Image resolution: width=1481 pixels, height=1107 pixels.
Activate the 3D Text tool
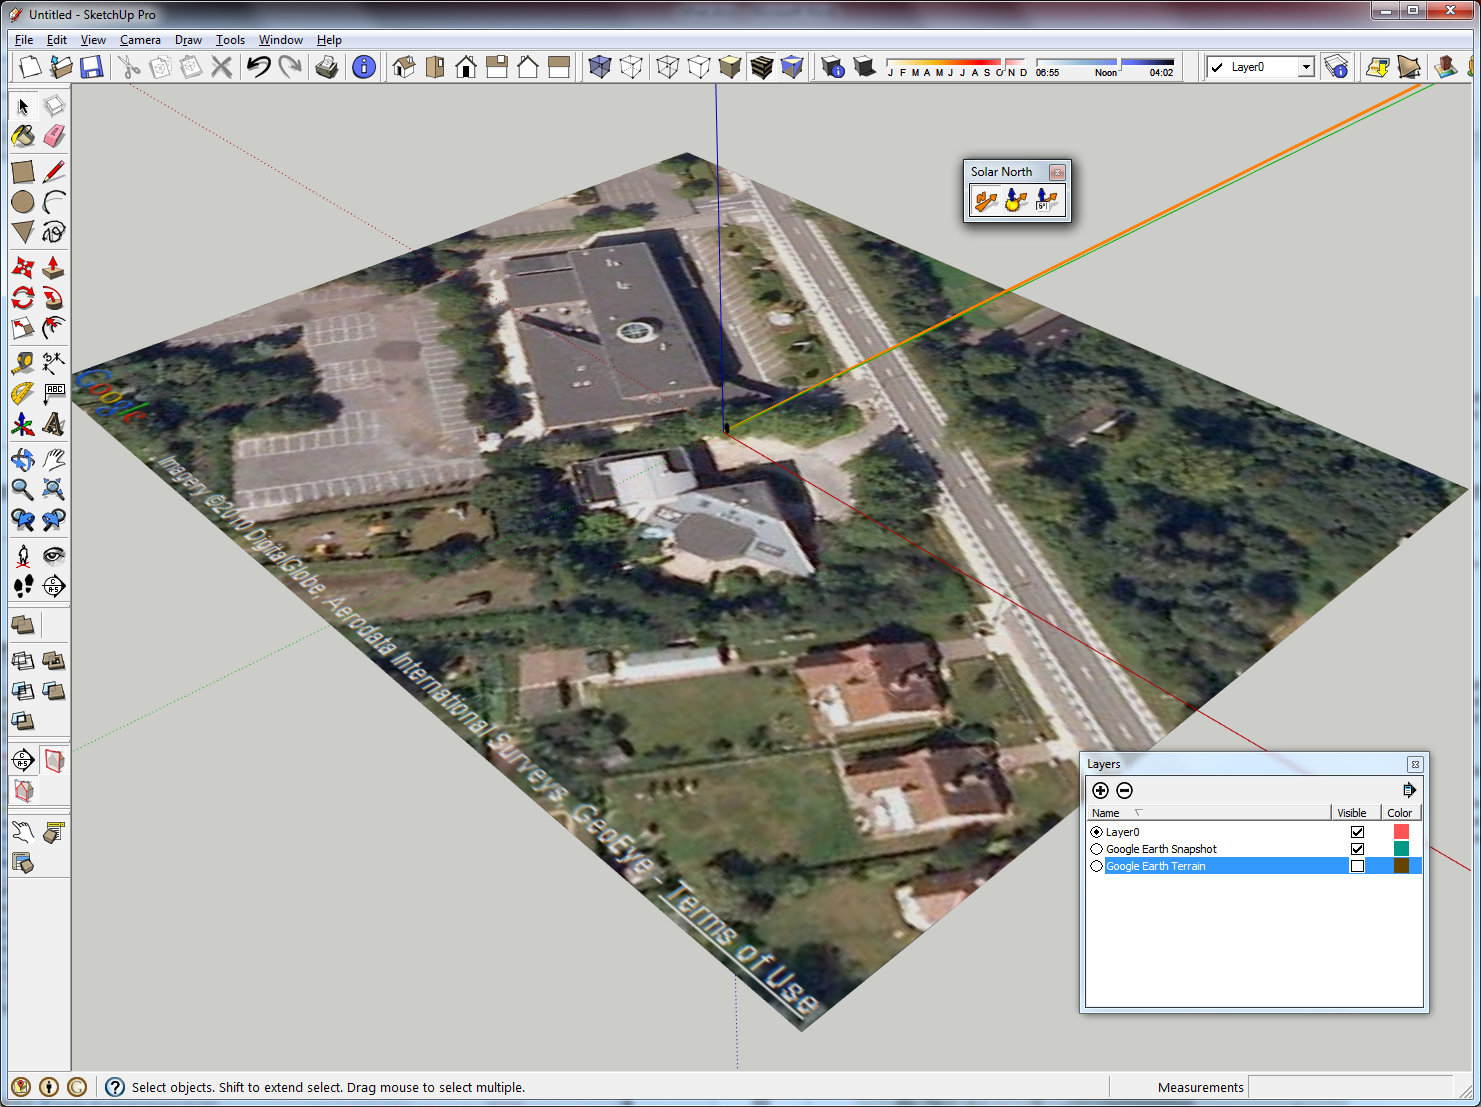[54, 424]
